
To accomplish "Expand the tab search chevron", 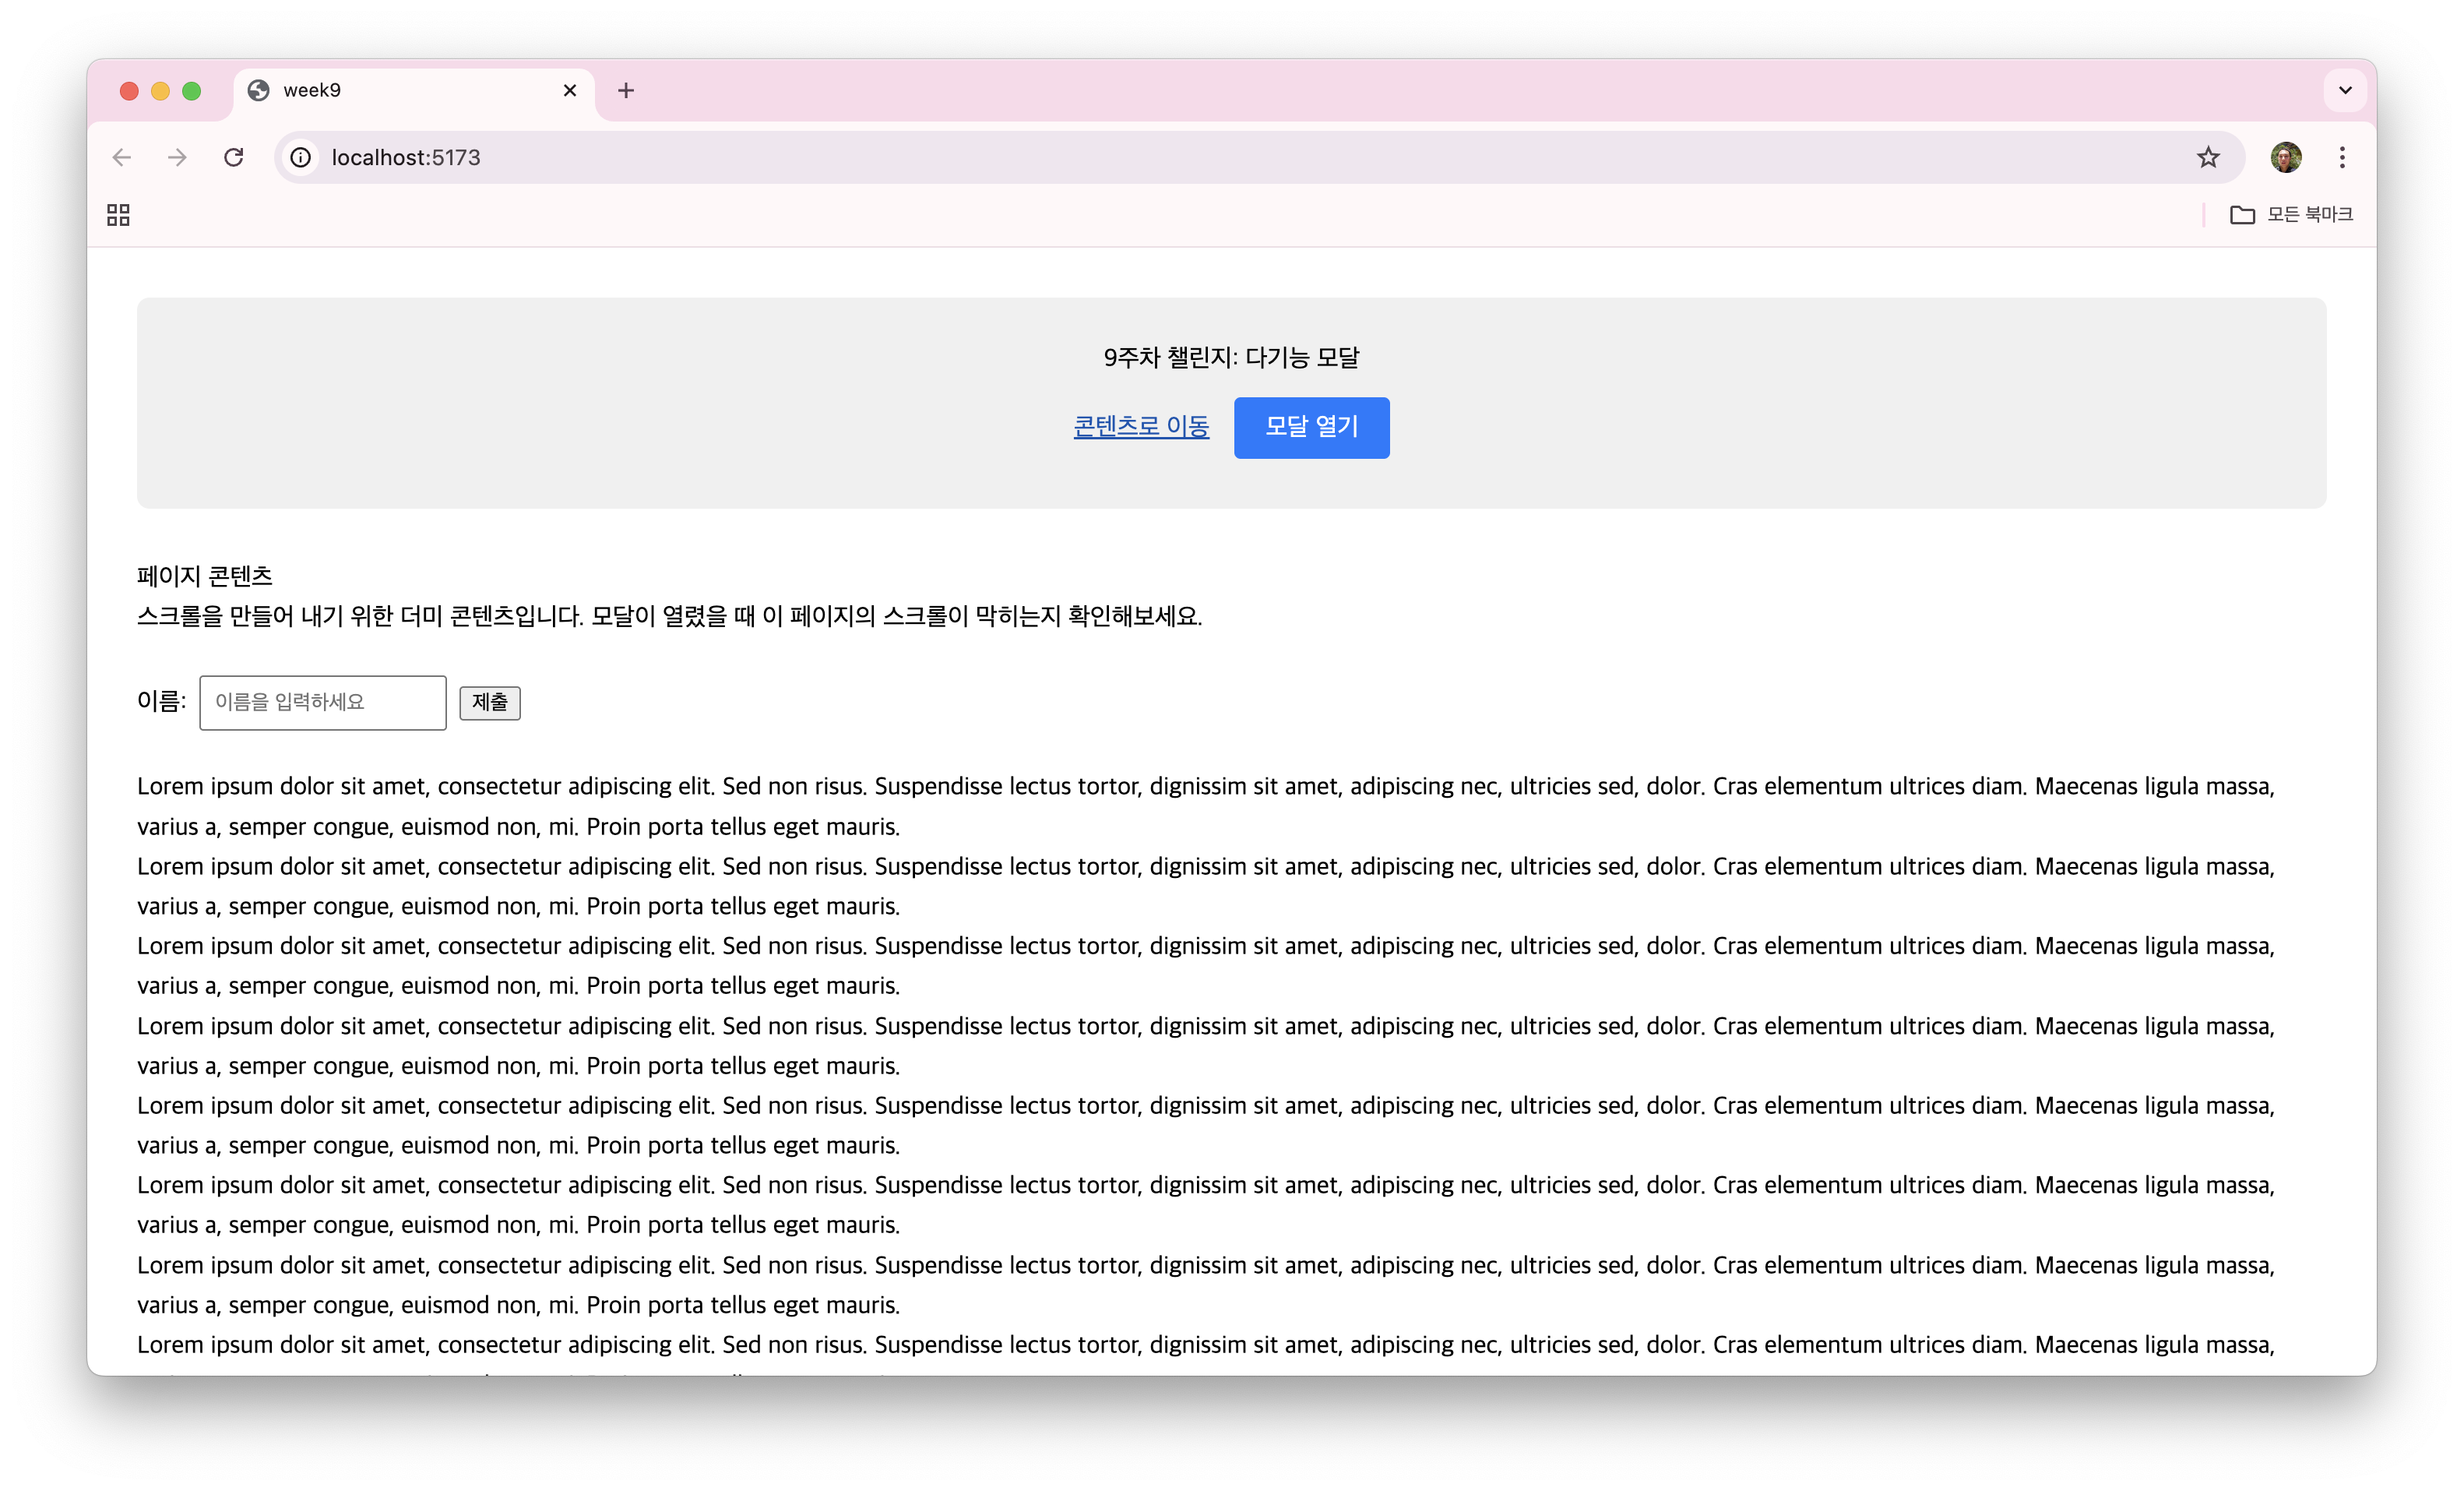I will click(x=2345, y=91).
